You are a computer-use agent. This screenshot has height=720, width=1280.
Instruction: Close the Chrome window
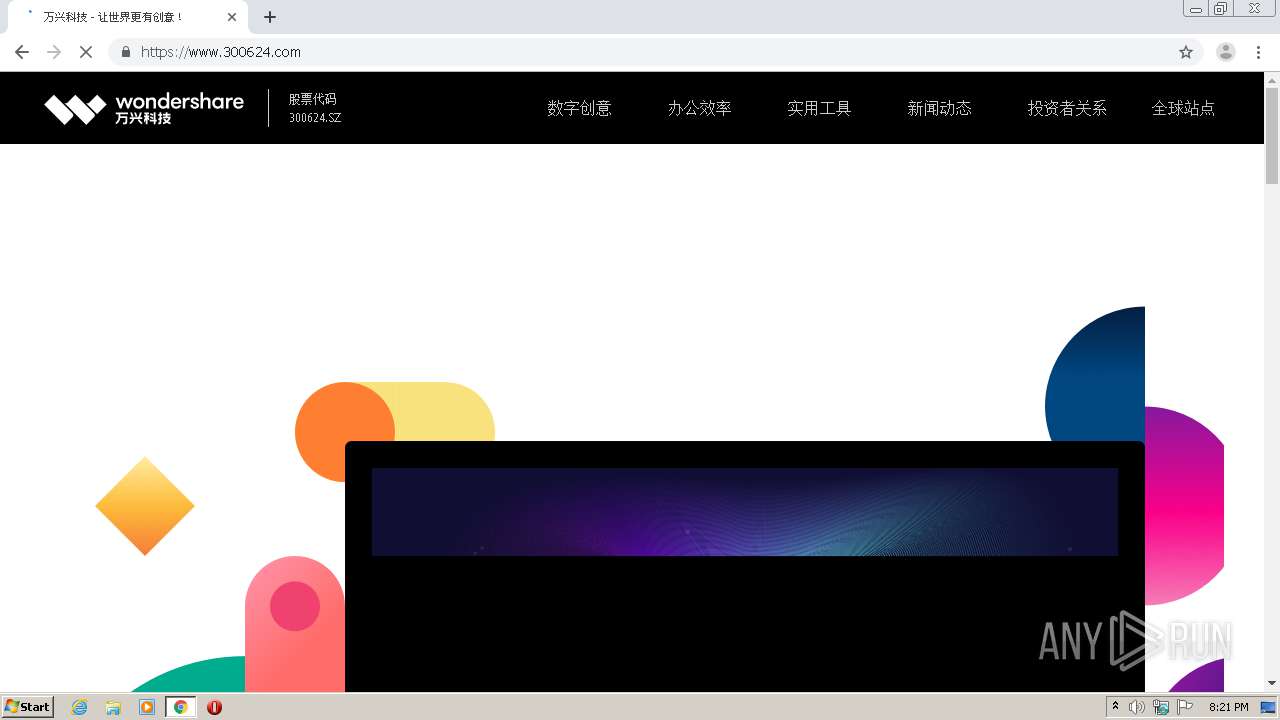[x=1254, y=9]
